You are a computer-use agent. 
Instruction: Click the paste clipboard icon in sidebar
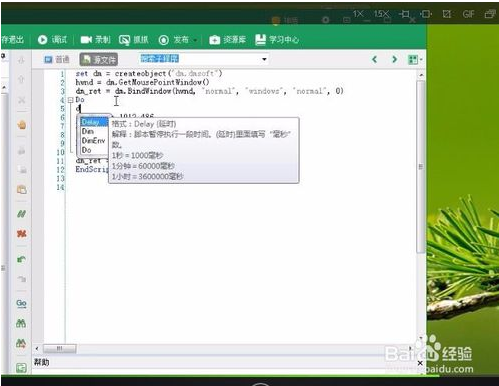(x=22, y=190)
